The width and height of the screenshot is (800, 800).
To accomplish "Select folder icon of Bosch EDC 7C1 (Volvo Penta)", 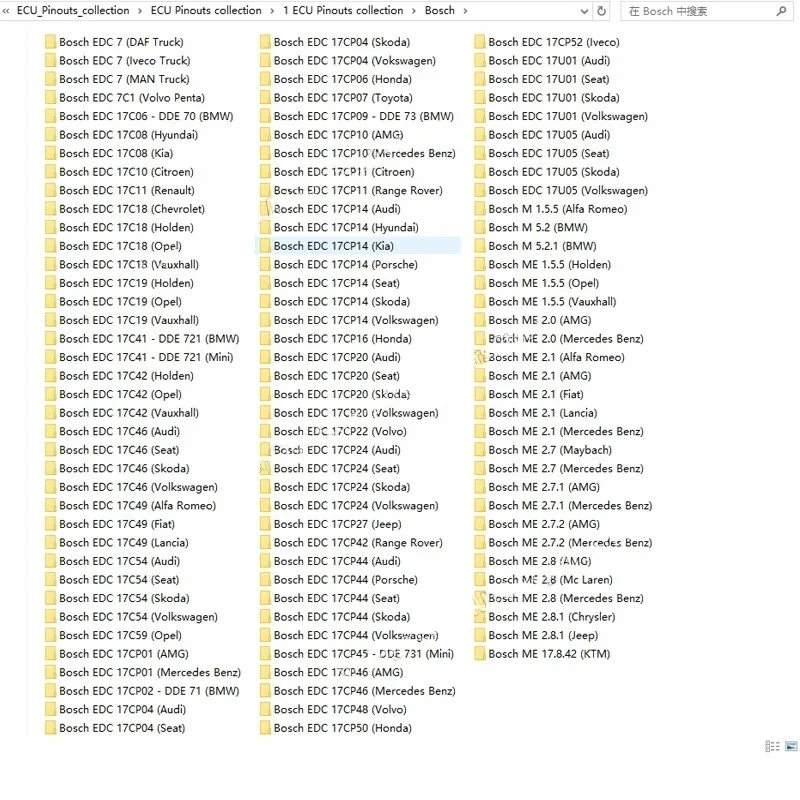I will [x=51, y=97].
